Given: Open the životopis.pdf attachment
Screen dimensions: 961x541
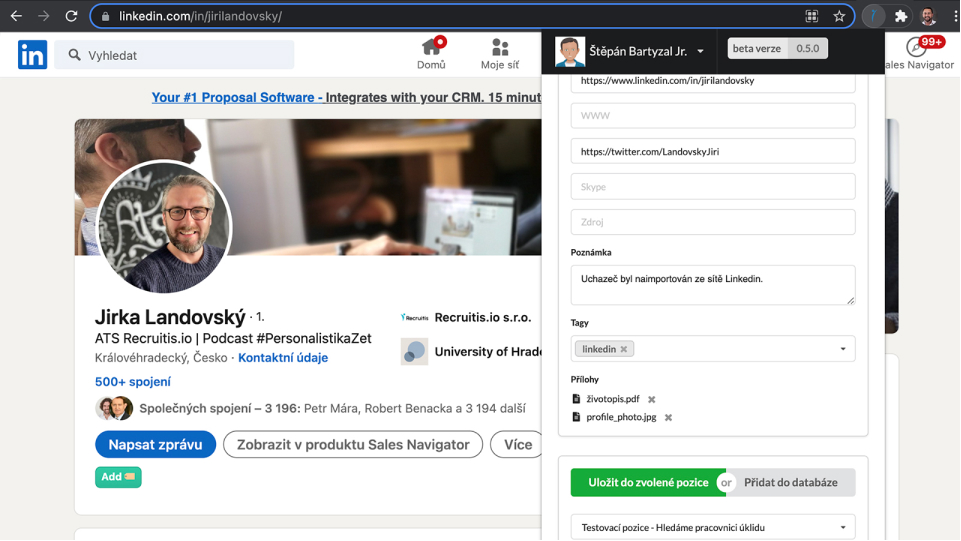Looking at the screenshot, I should tap(612, 399).
